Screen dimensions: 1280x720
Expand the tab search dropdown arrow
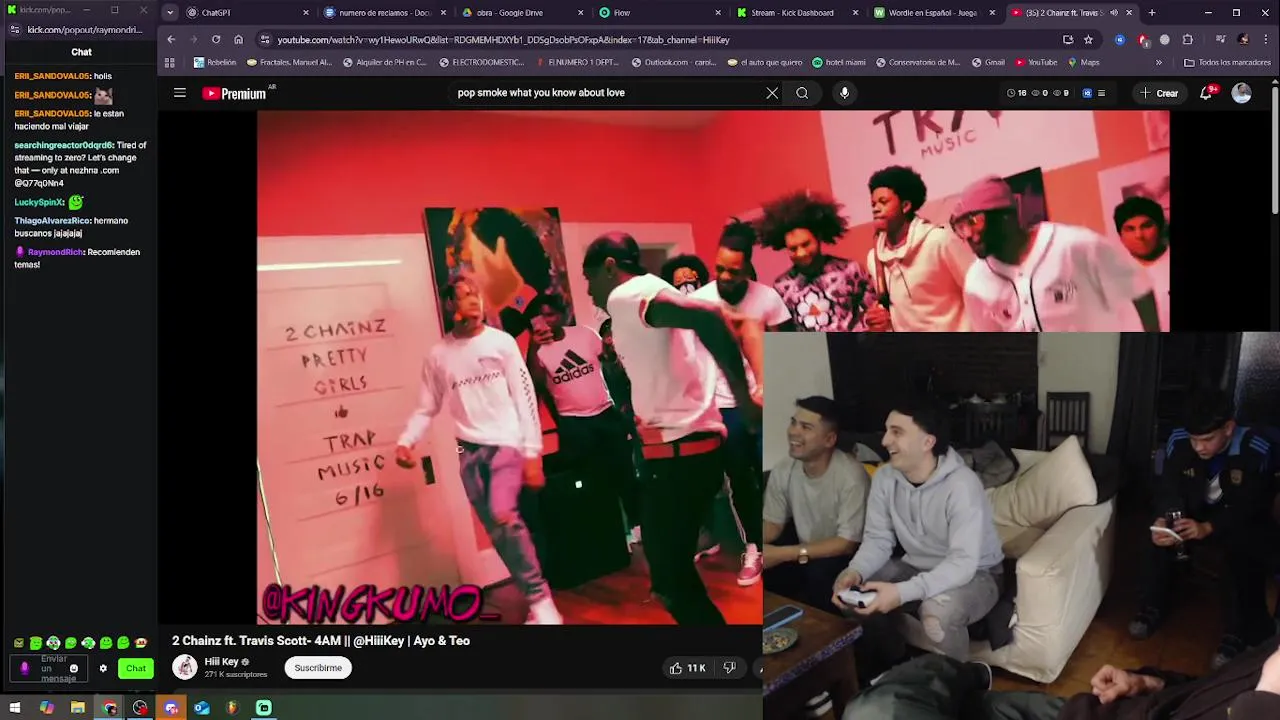170,13
